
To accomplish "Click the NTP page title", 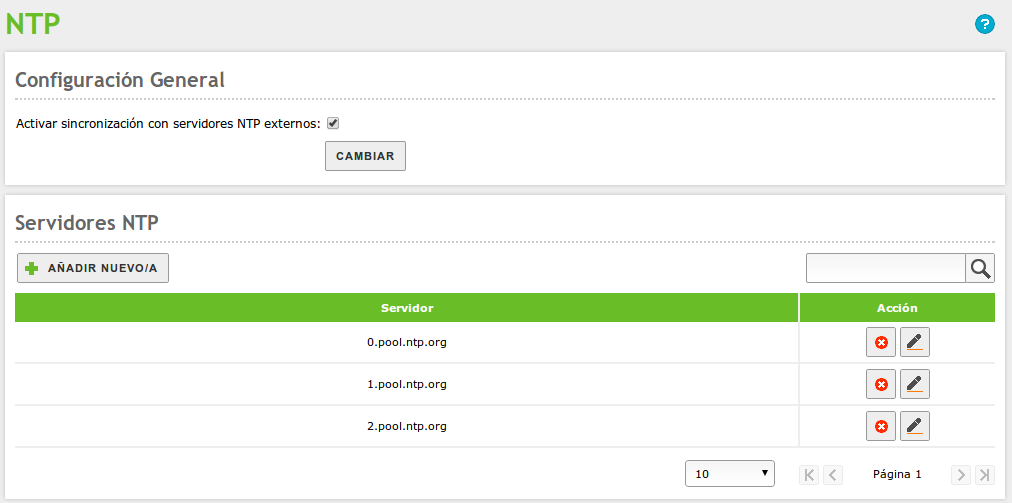I will click(x=33, y=25).
